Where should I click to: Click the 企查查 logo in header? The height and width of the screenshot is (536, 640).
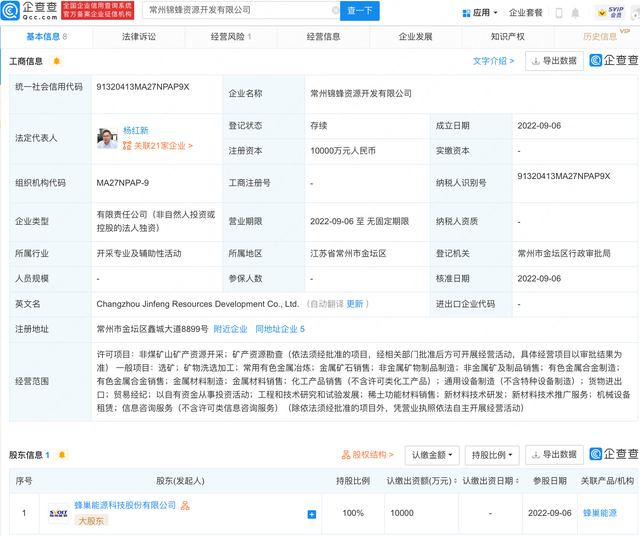coord(30,11)
